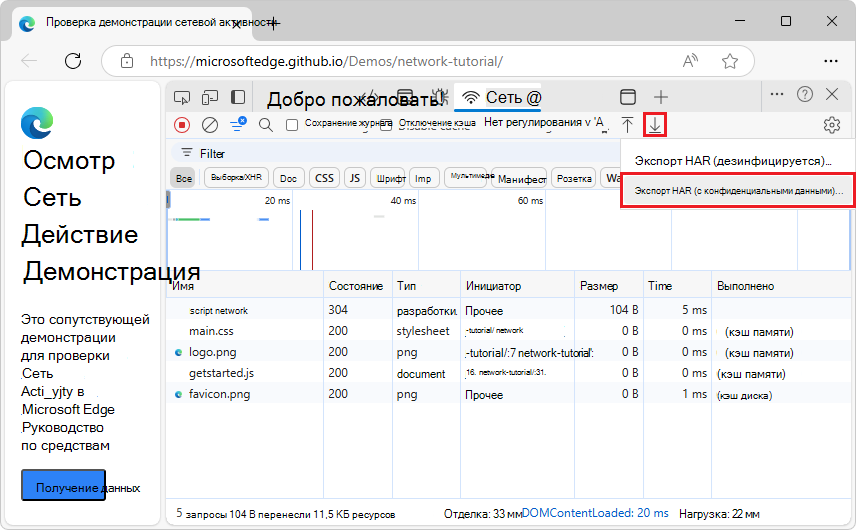856x530 pixels.
Task: Choose Экспорт HAR (дезинфицируется) menu item
Action: [733, 161]
